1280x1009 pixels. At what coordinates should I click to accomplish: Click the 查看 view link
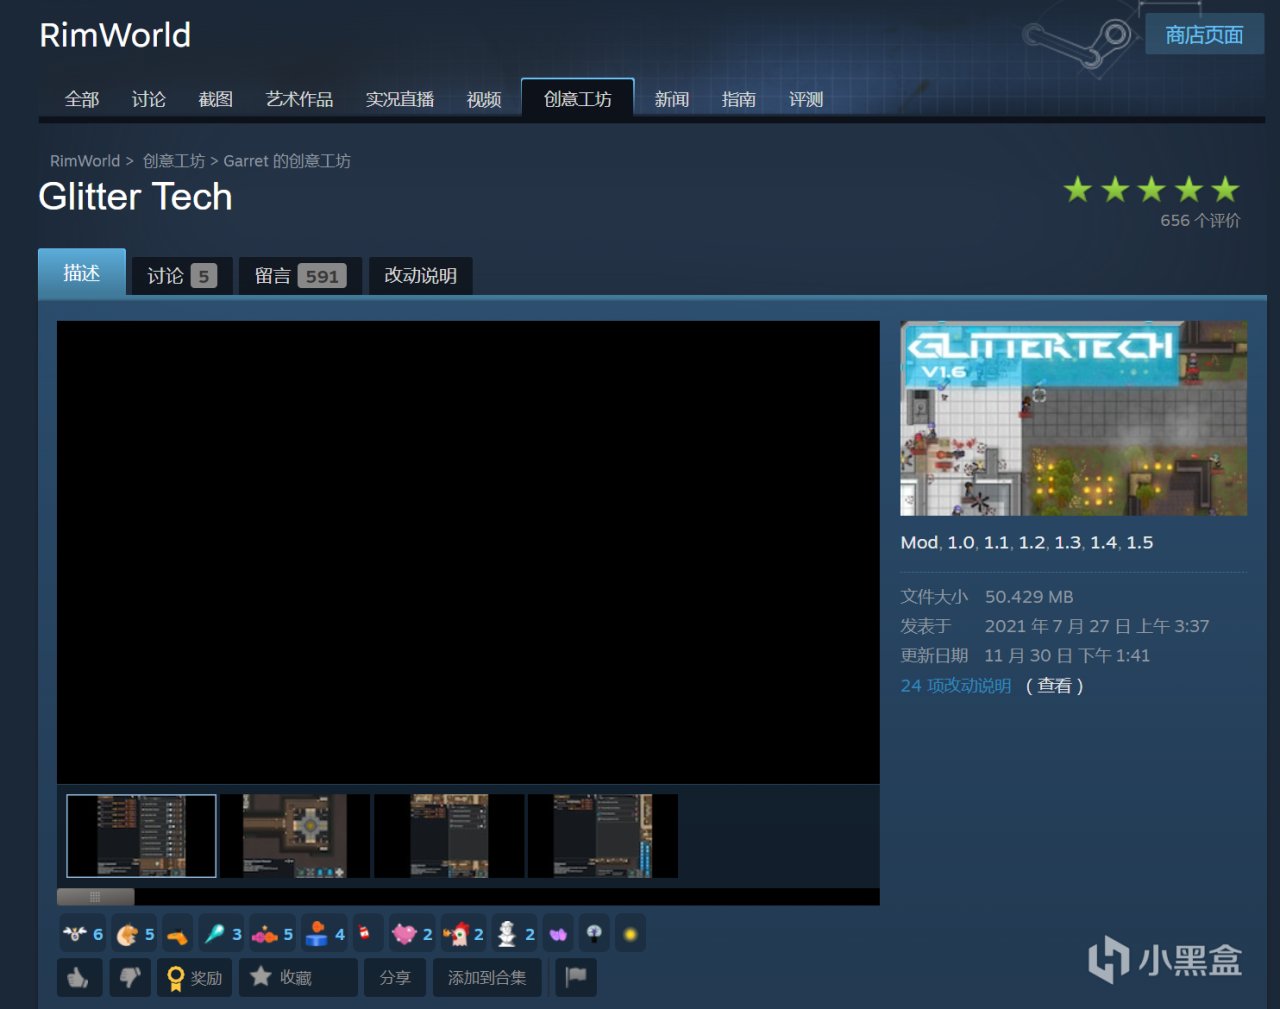click(x=1054, y=686)
